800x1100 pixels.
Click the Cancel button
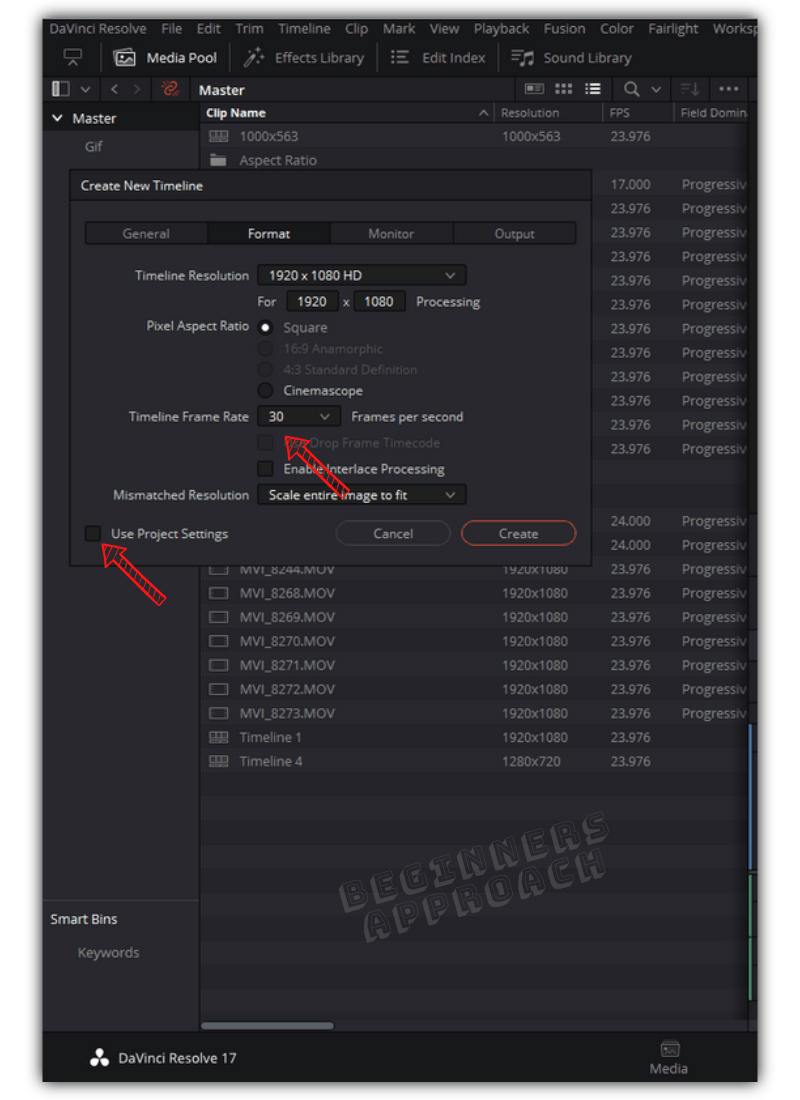[393, 534]
